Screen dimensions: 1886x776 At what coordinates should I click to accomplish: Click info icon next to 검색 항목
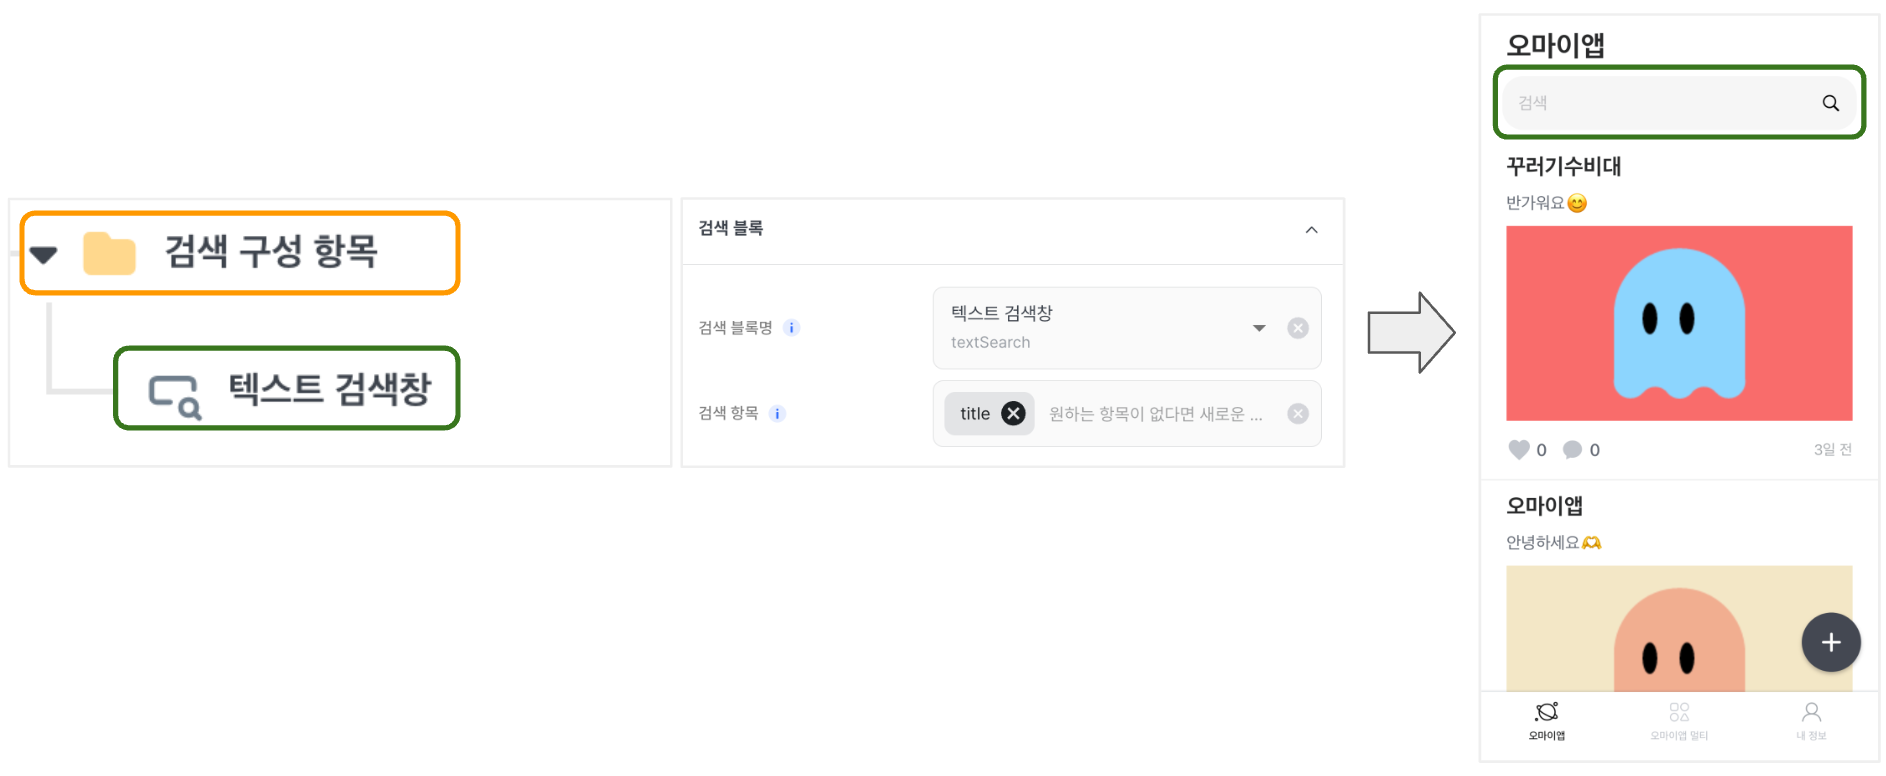[x=777, y=414]
